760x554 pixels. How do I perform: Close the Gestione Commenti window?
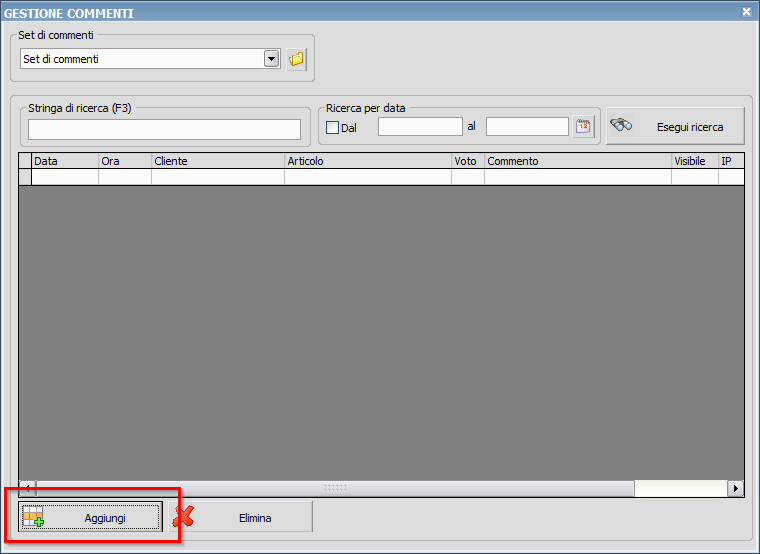pos(746,11)
